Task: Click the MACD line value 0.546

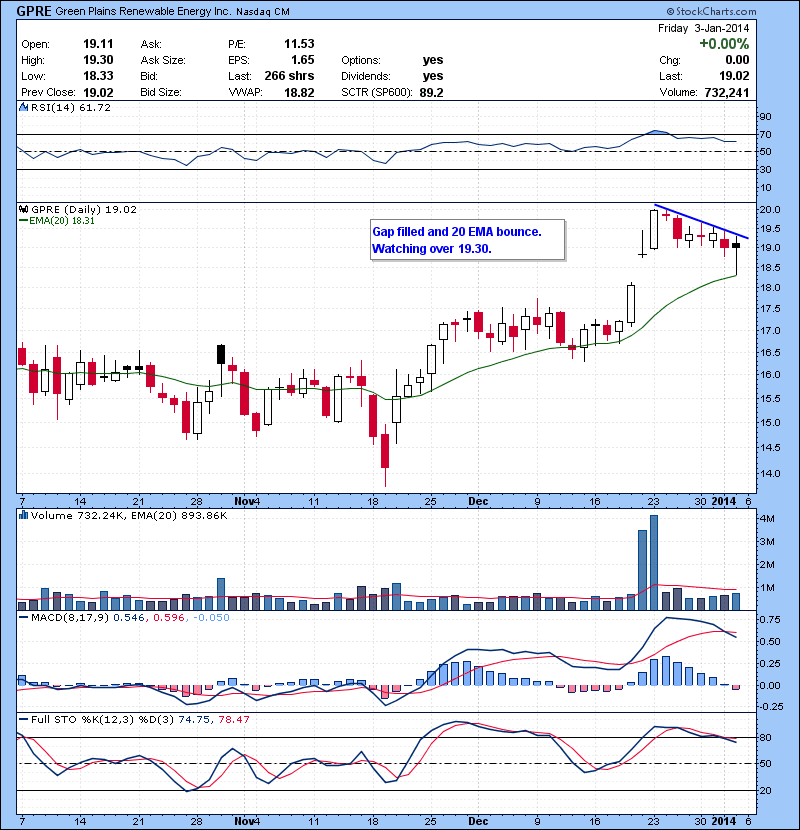Action: [x=129, y=617]
